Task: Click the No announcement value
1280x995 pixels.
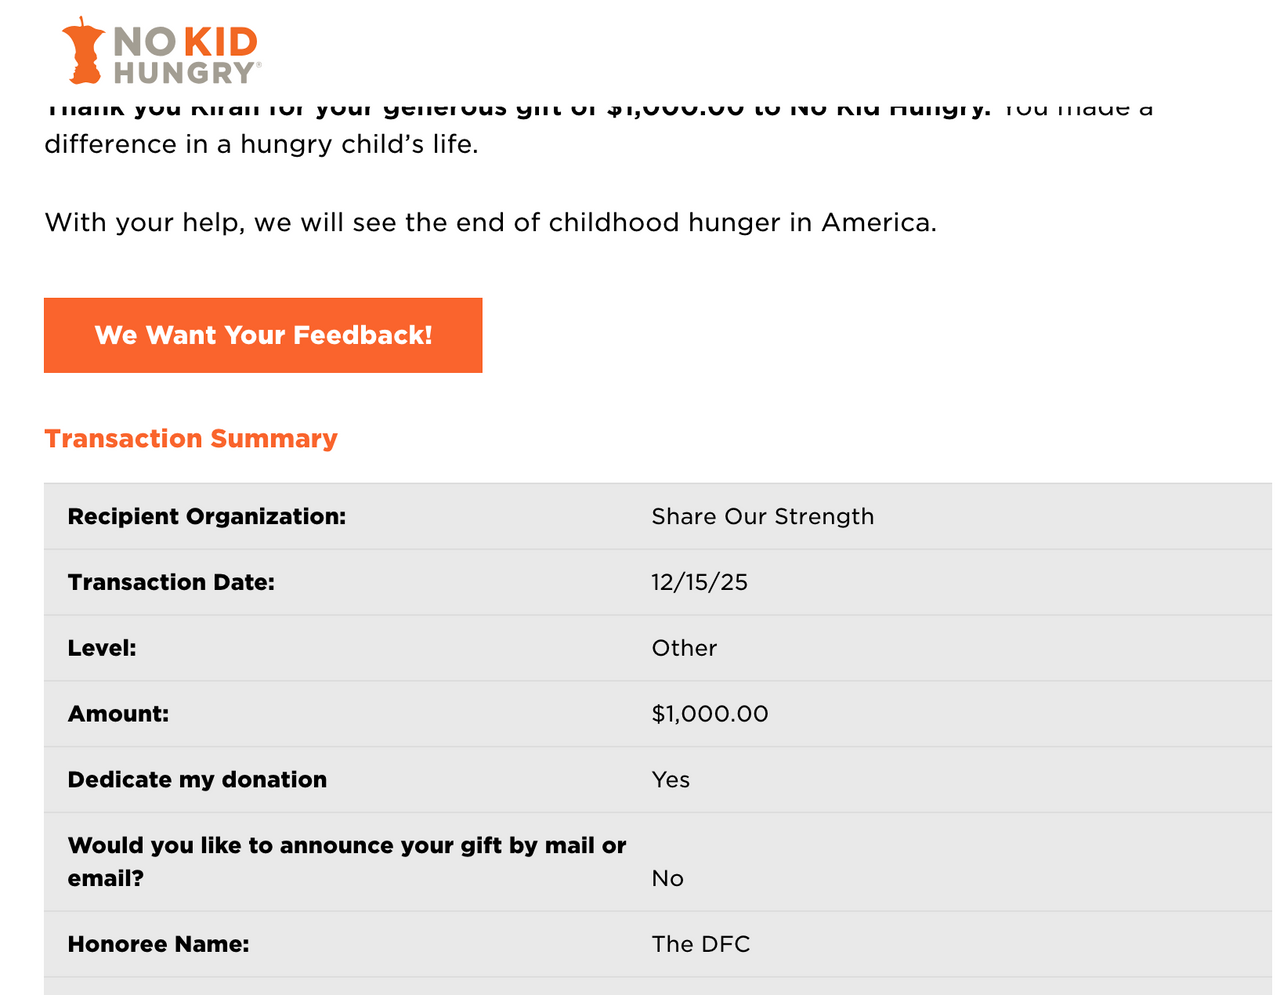Action: click(668, 878)
